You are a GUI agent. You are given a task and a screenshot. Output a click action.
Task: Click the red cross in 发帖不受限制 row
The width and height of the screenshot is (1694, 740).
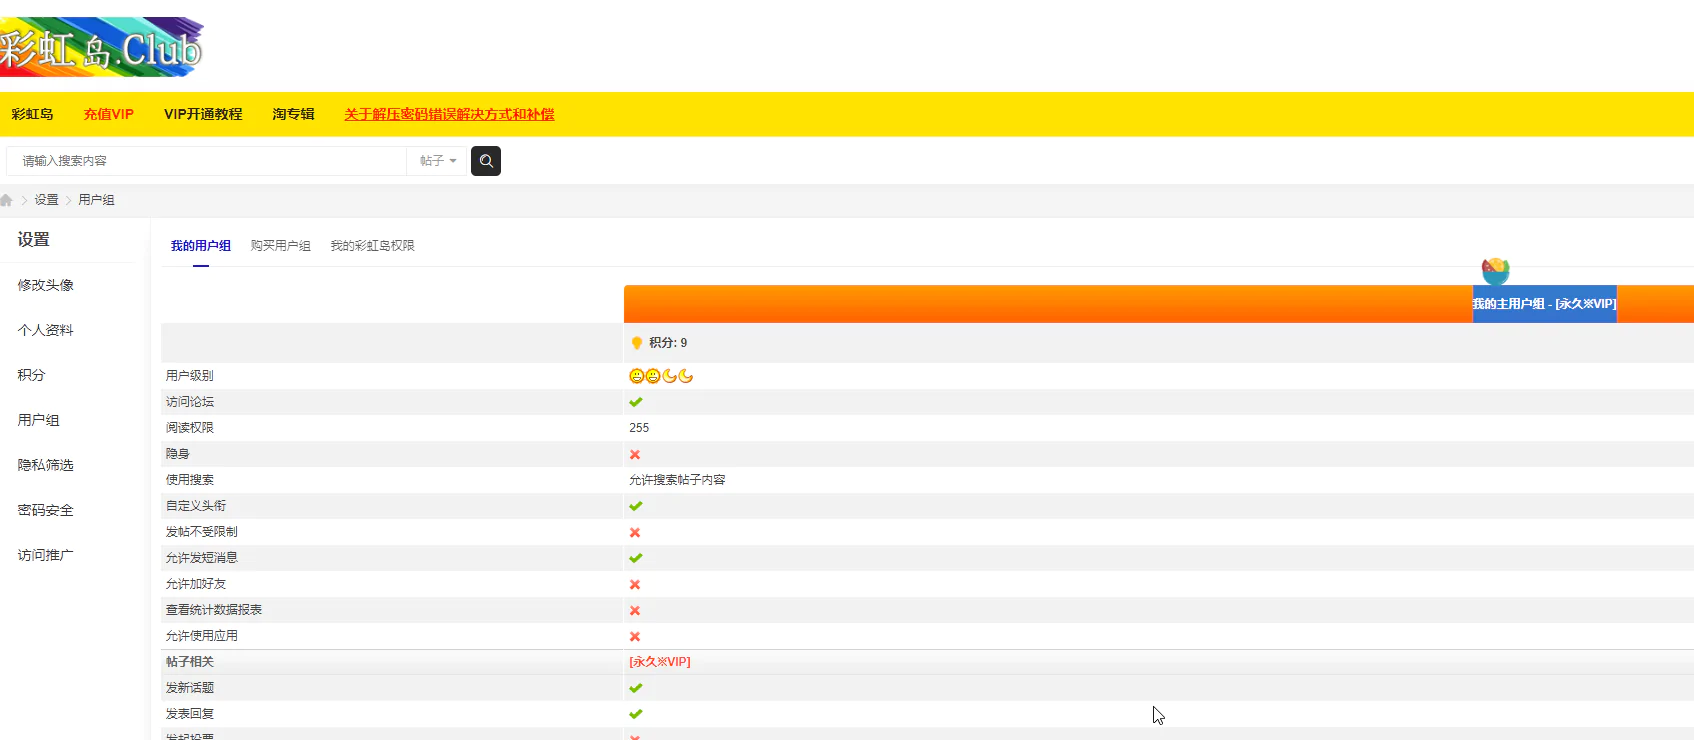point(635,532)
